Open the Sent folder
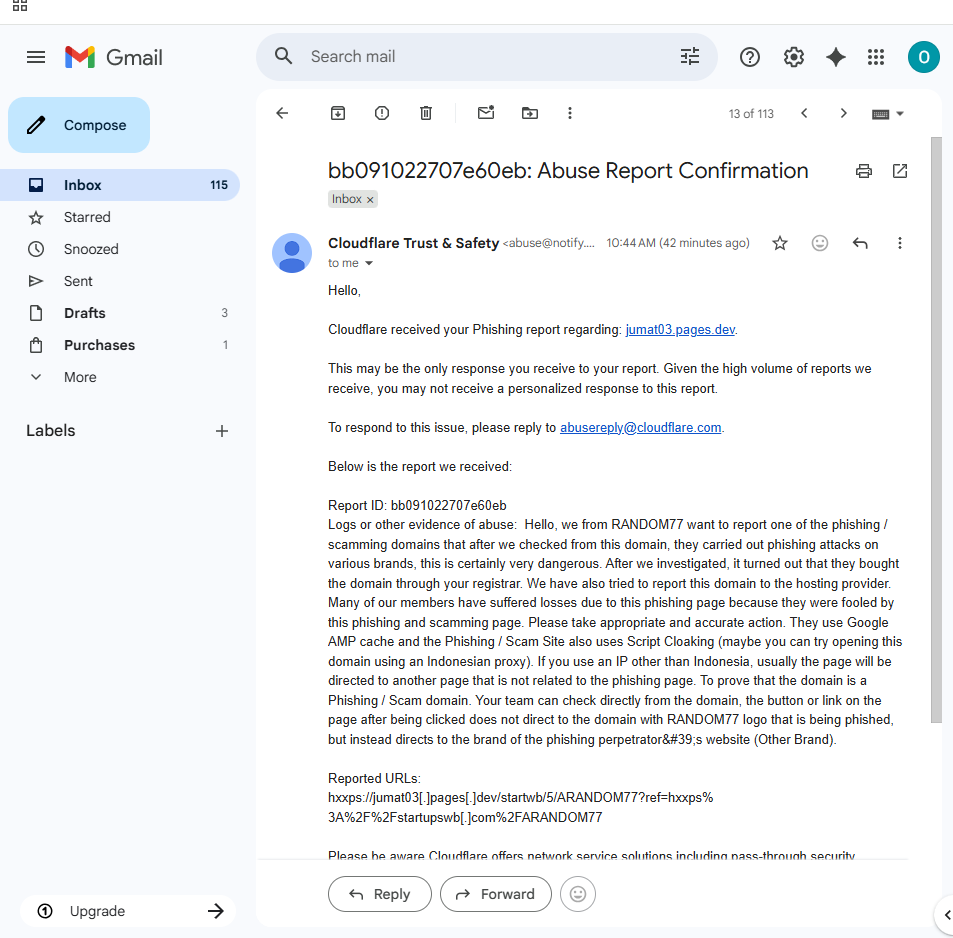Image resolution: width=953 pixels, height=938 pixels. [x=120, y=281]
